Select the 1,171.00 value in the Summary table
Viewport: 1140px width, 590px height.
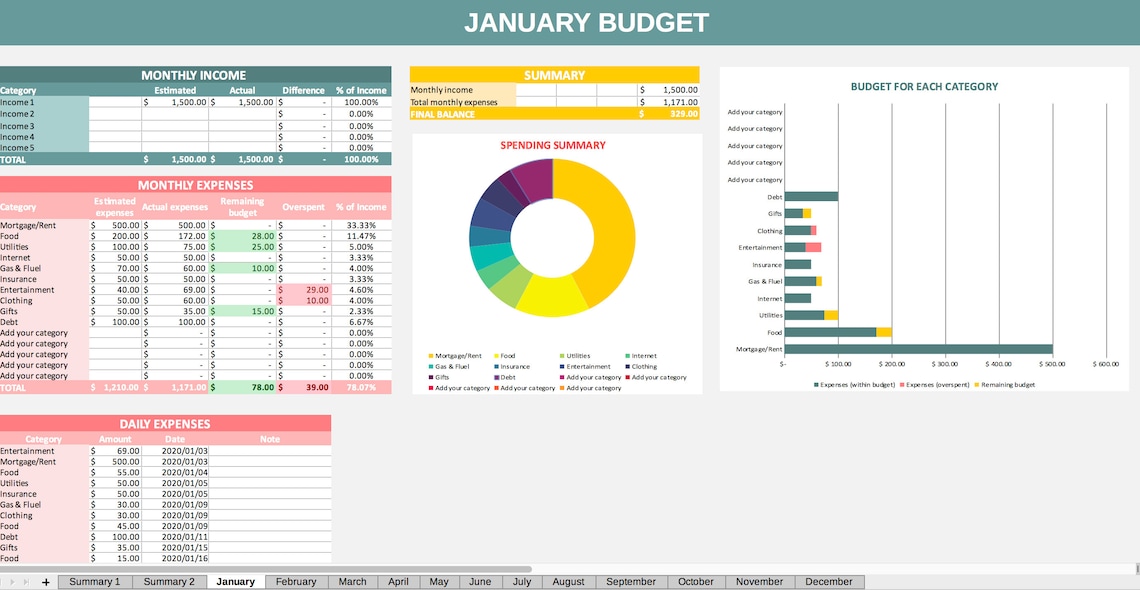(669, 102)
